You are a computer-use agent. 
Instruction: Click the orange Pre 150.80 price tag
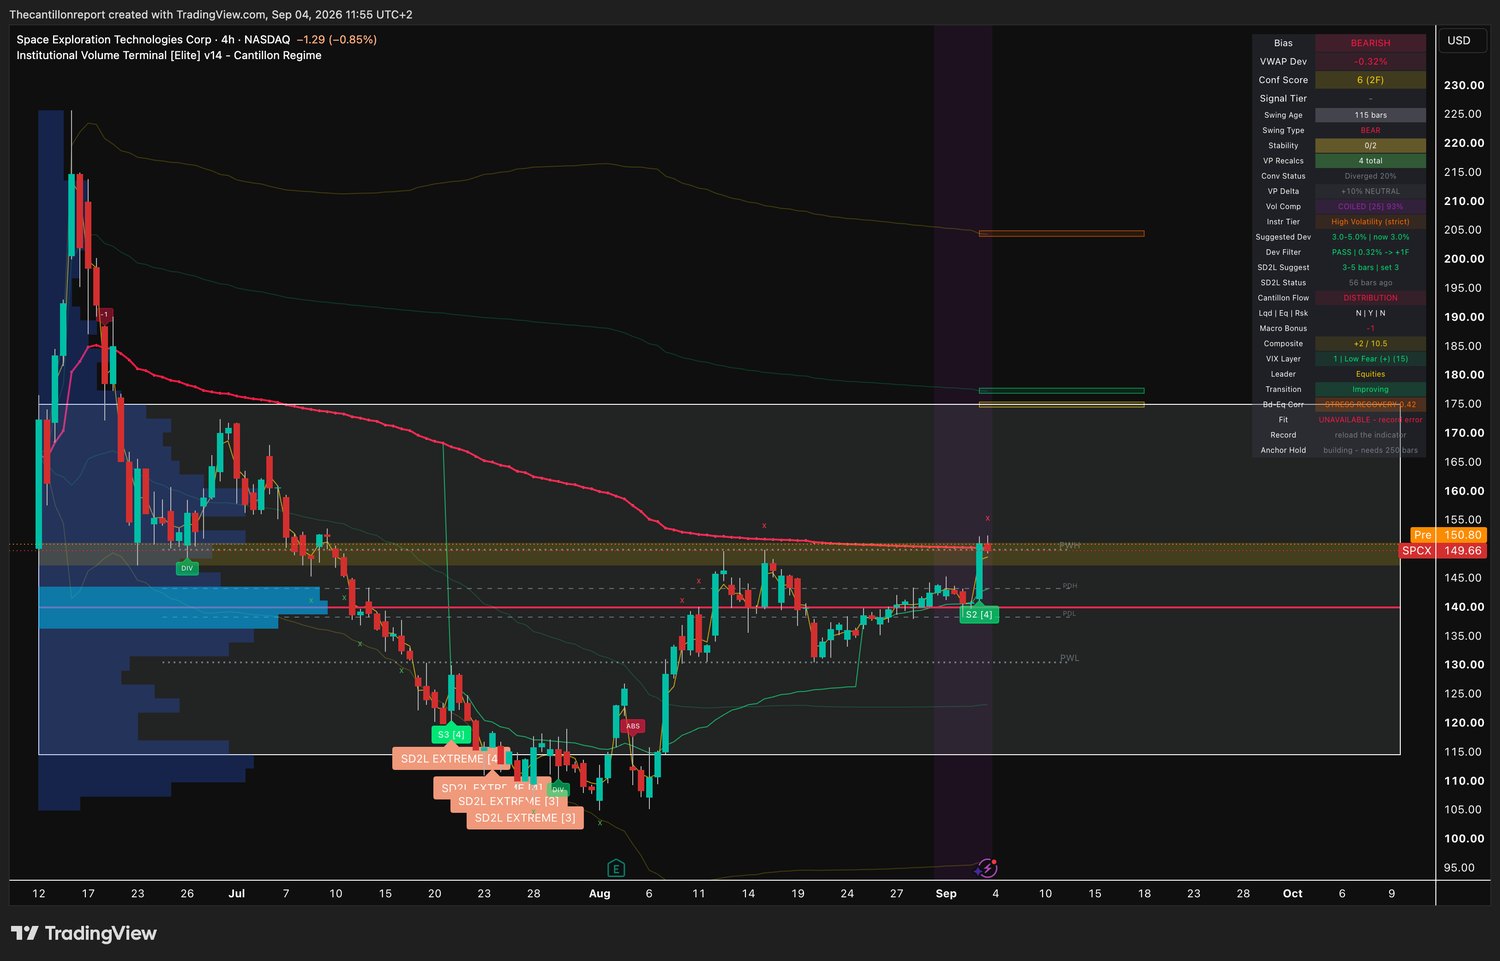1447,535
